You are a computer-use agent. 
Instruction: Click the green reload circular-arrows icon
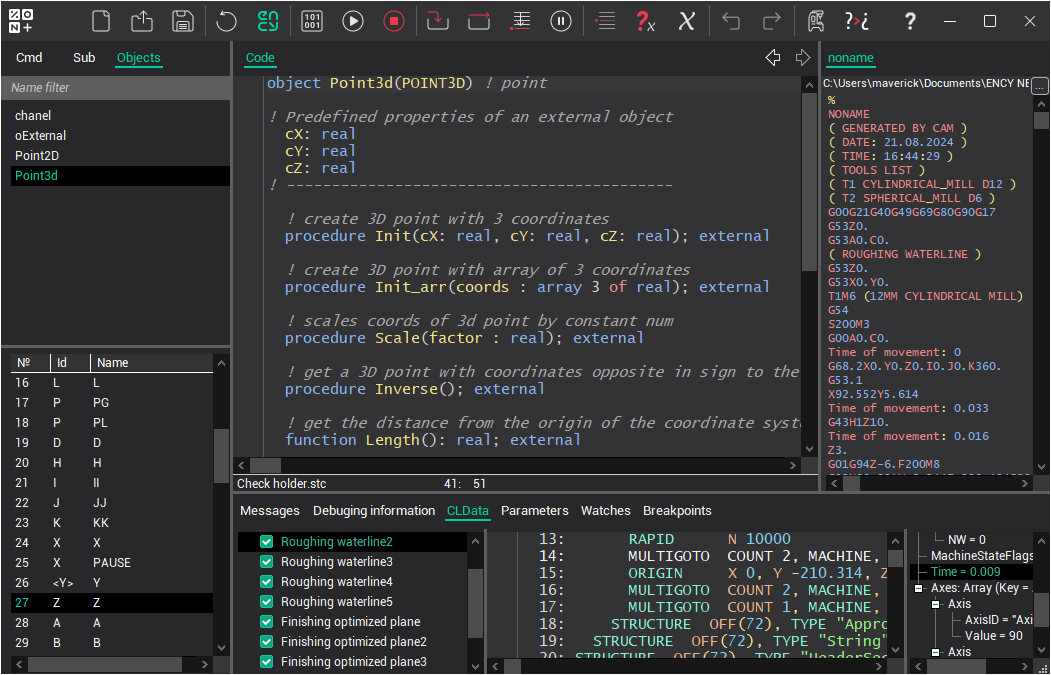(x=267, y=21)
